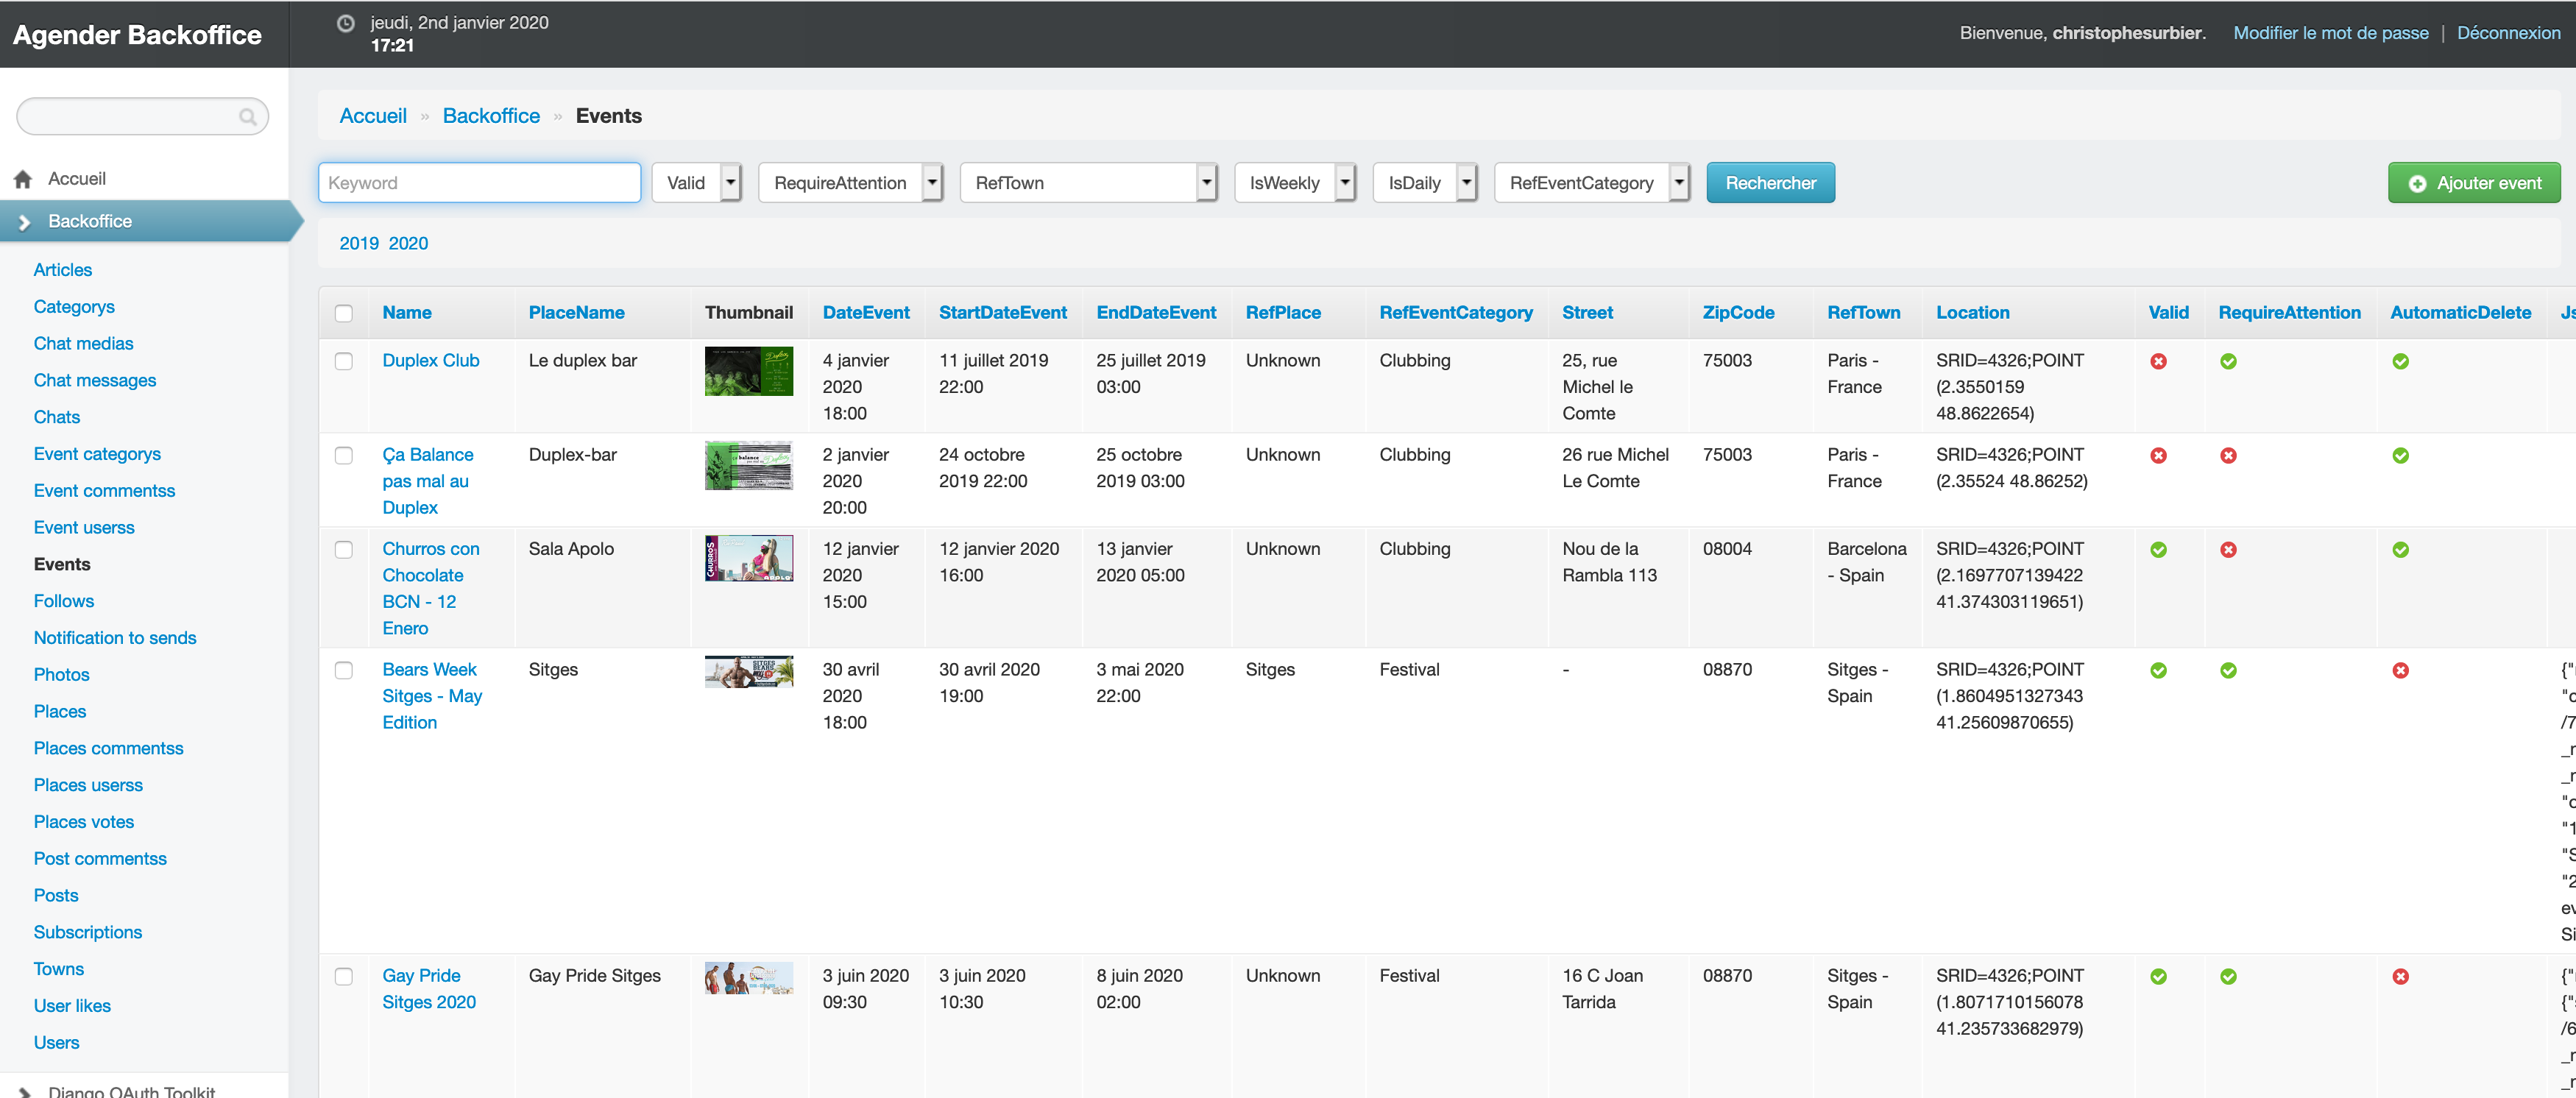Check the Ça Balance pas mal row checkbox
The width and height of the screenshot is (2576, 1098).
point(344,455)
